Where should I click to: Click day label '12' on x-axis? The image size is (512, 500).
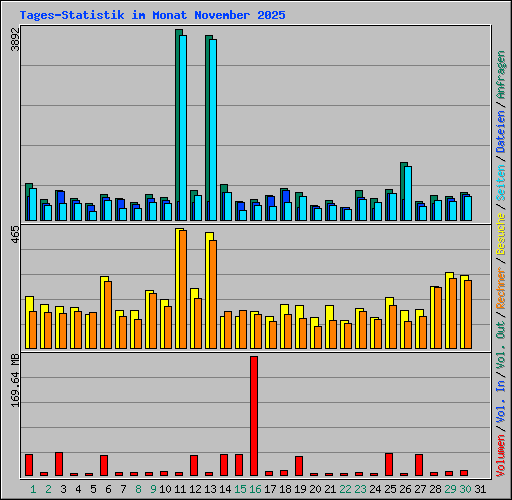click(195, 489)
